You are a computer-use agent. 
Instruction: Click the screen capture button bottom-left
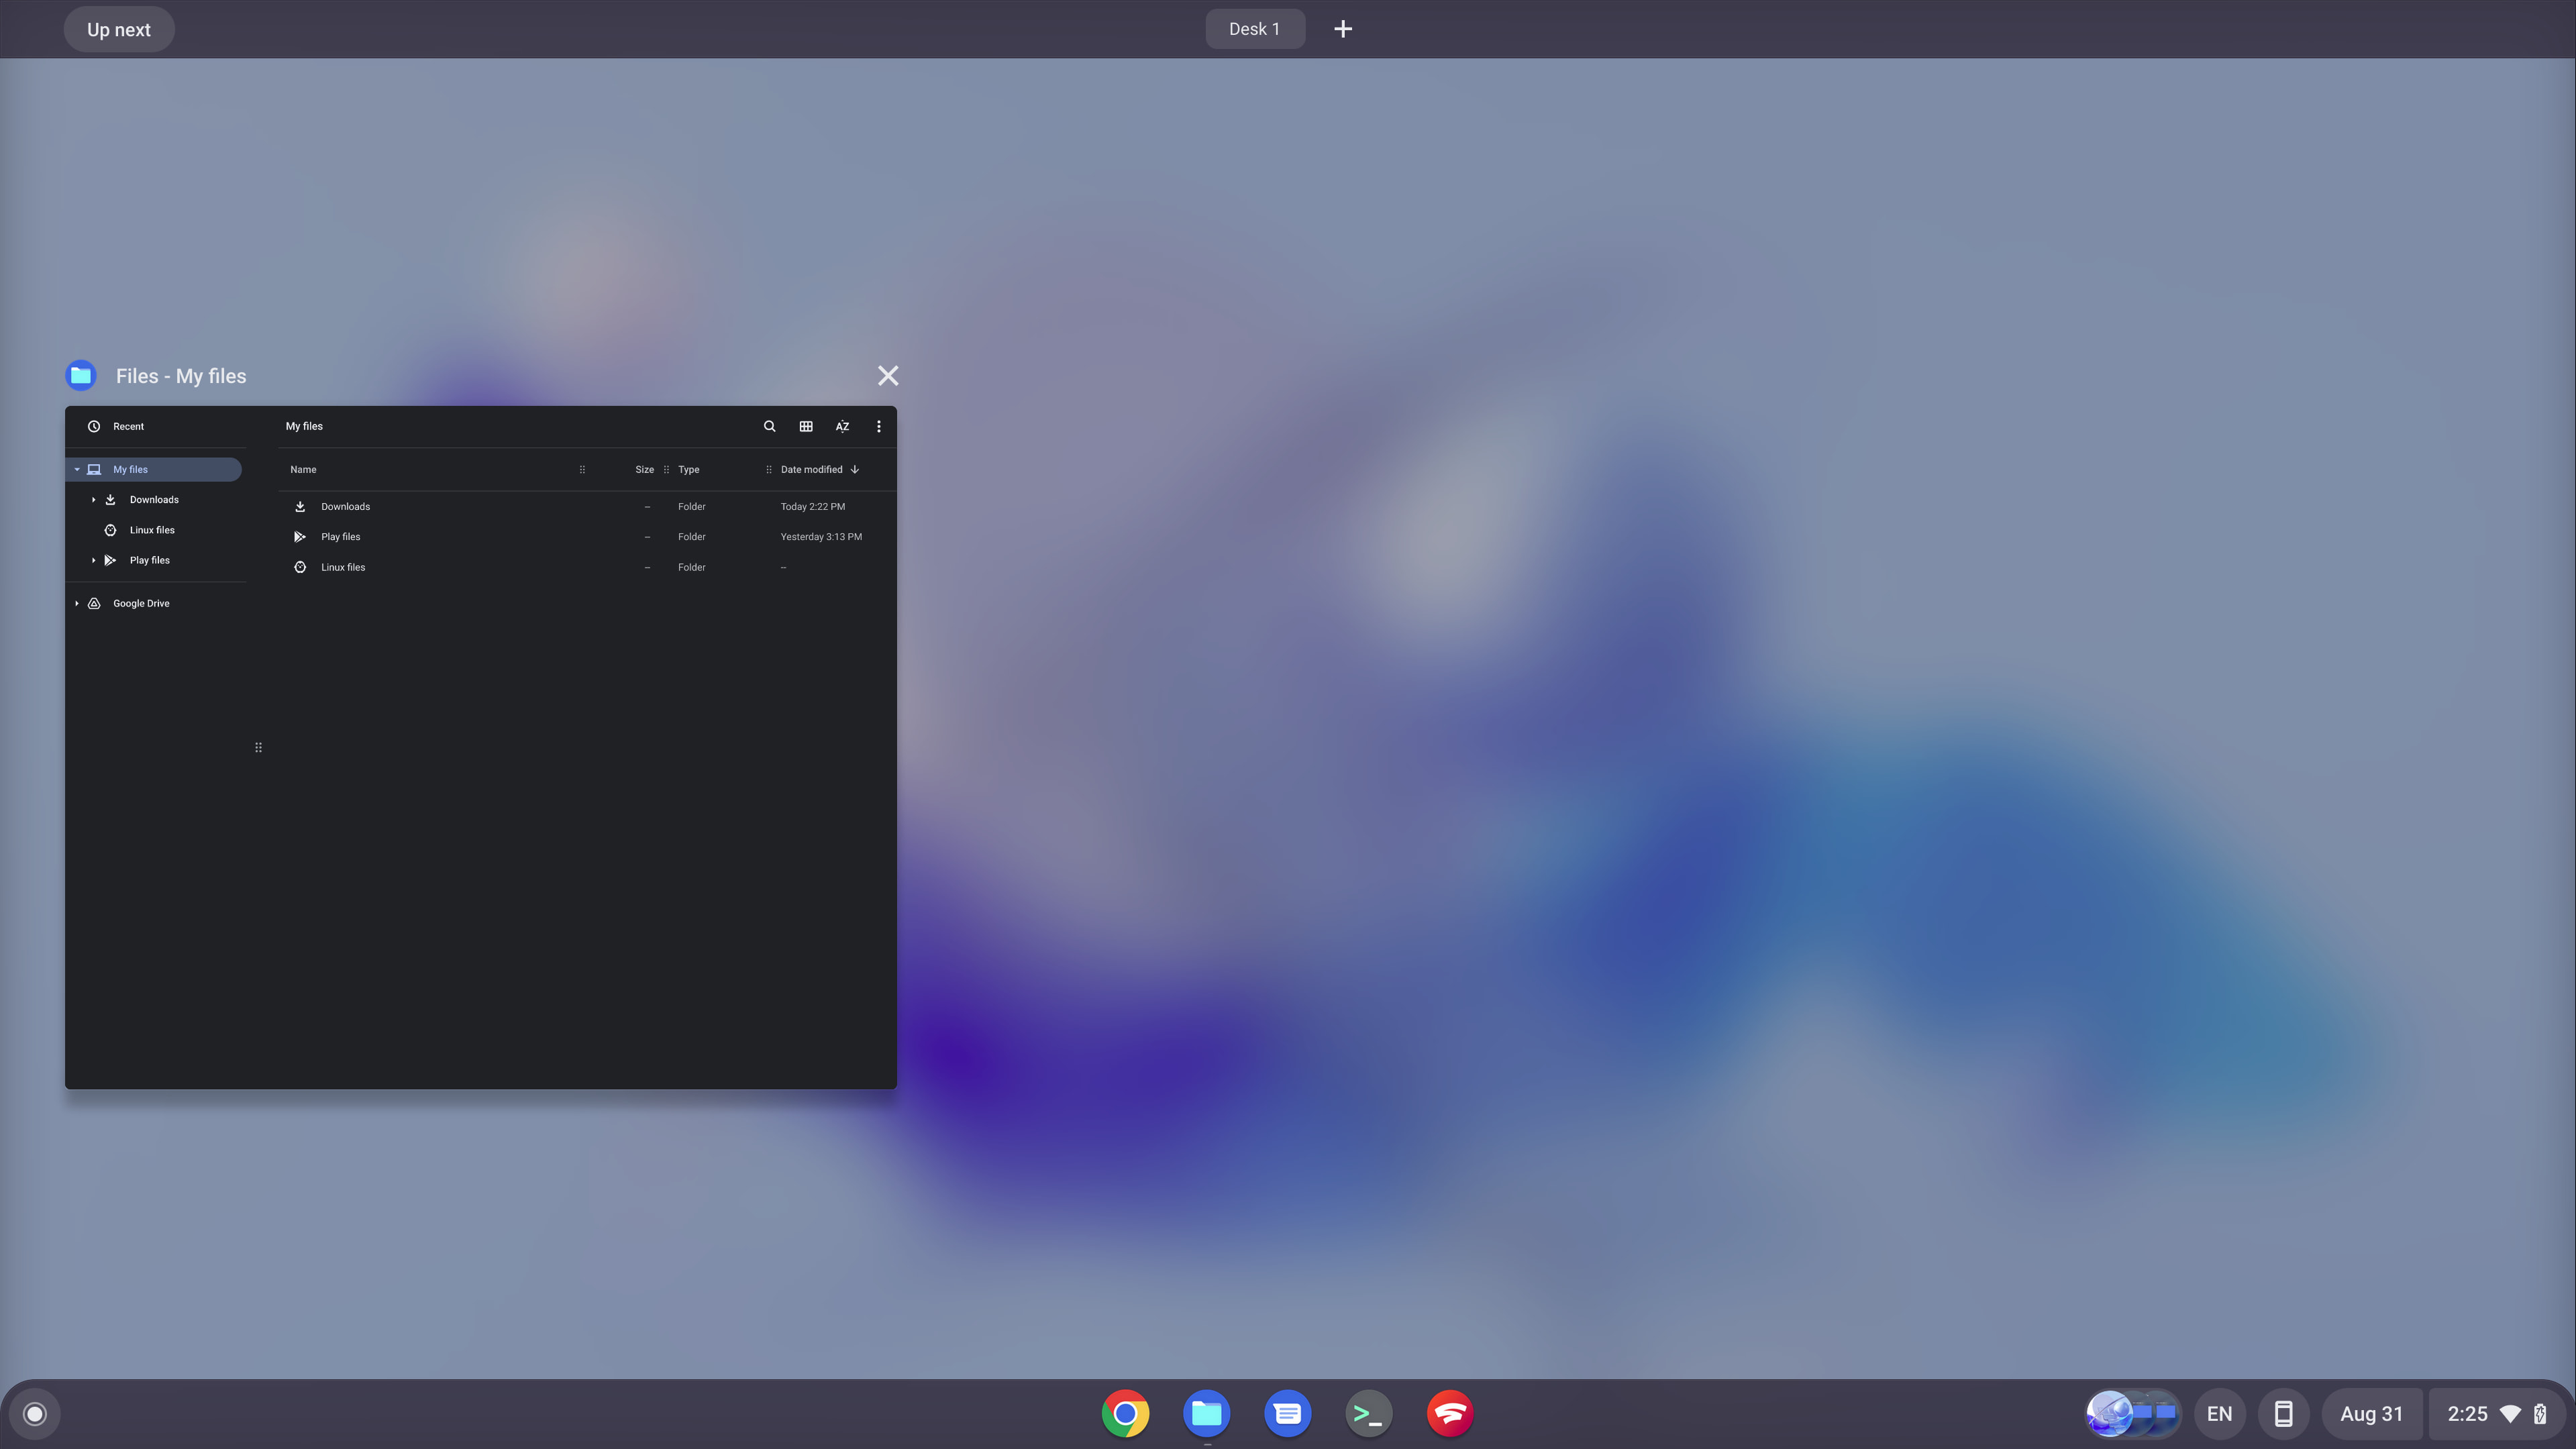pos(34,1413)
